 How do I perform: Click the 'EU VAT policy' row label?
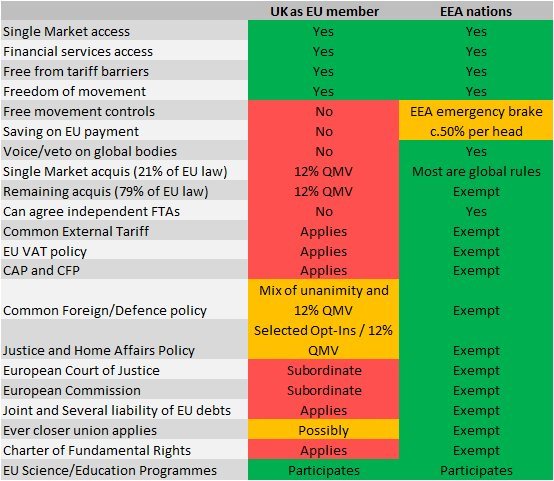[x=45, y=252]
